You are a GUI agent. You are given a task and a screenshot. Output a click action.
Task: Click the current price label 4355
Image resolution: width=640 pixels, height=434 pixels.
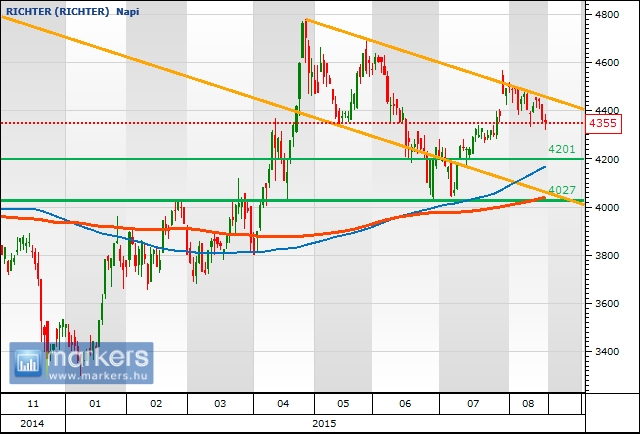603,123
